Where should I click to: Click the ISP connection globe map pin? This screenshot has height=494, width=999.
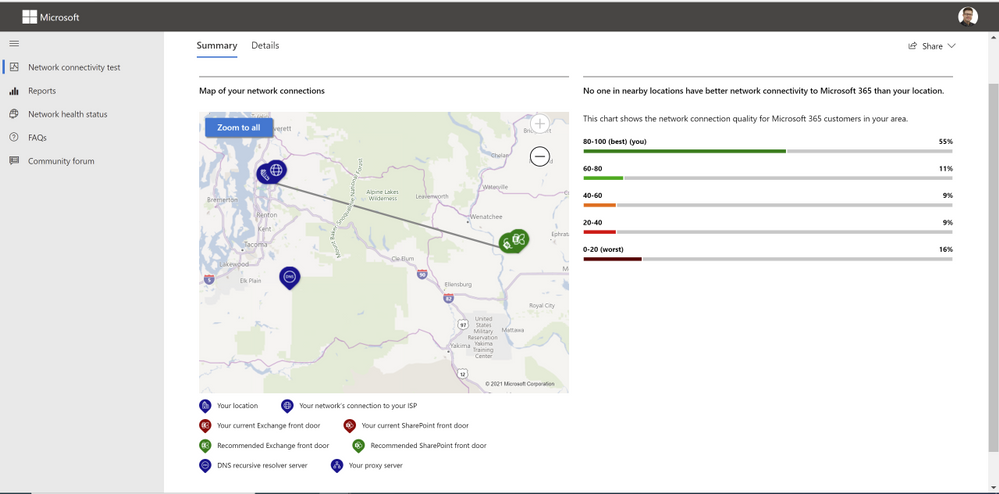click(x=277, y=170)
